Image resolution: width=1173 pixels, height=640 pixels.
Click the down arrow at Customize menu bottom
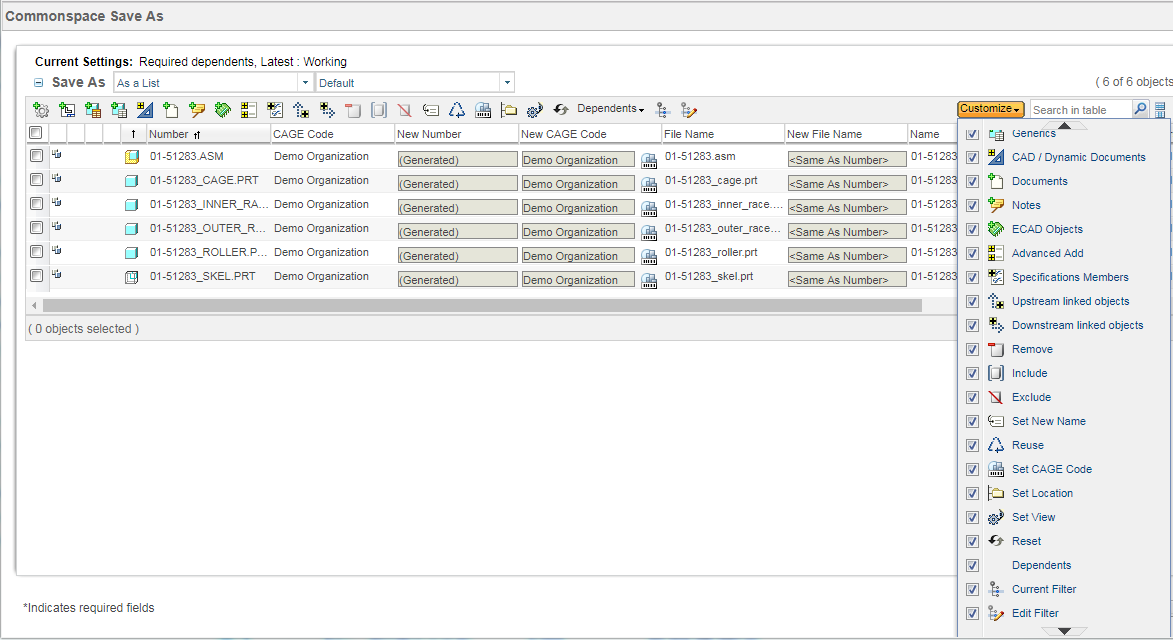pos(1064,632)
